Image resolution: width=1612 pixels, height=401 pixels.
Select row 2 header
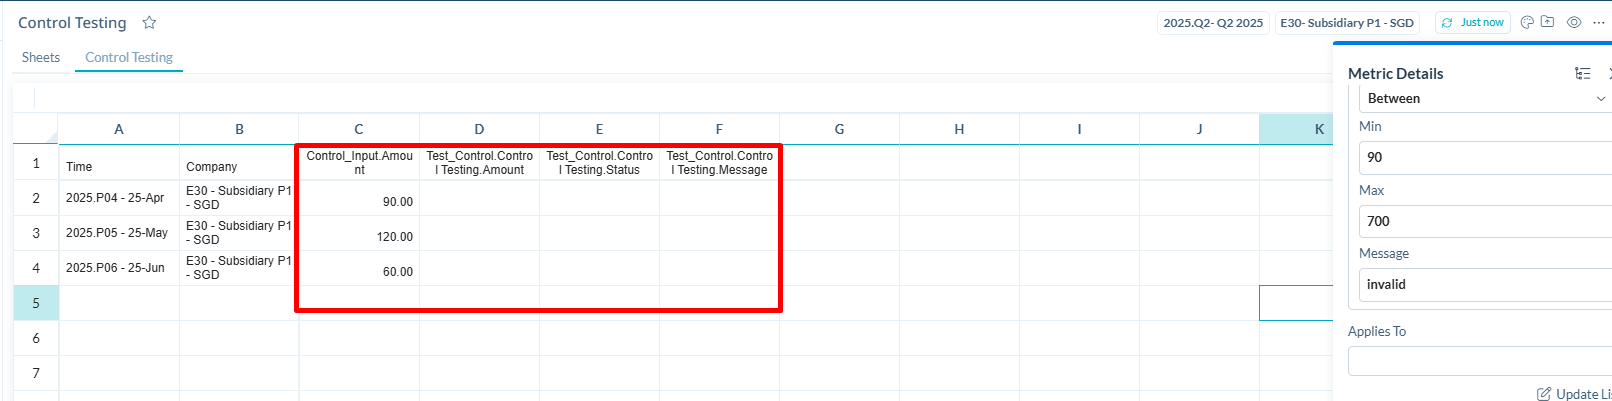[36, 198]
